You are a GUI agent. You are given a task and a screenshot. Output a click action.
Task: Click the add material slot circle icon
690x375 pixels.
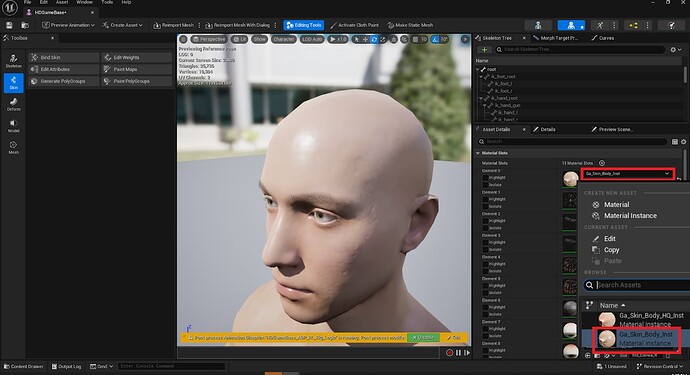(602, 163)
